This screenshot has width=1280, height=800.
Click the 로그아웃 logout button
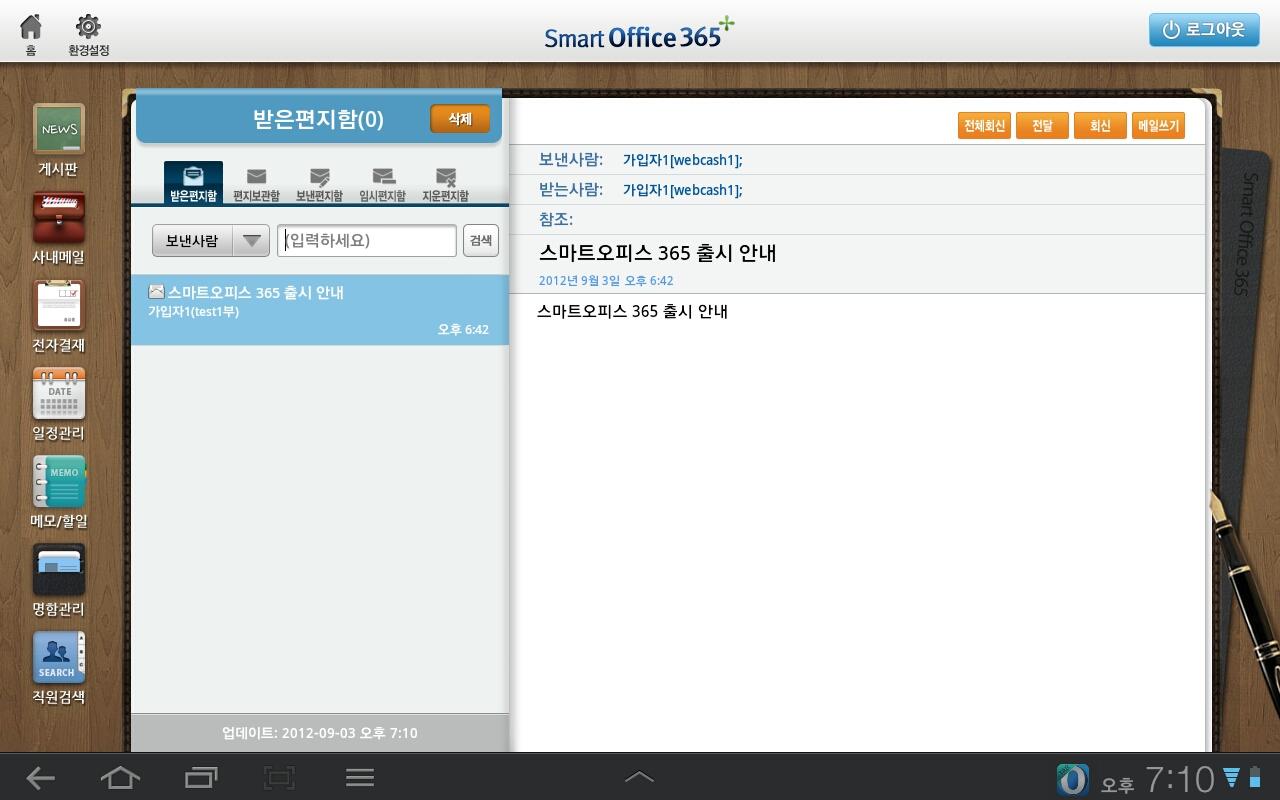click(1203, 30)
